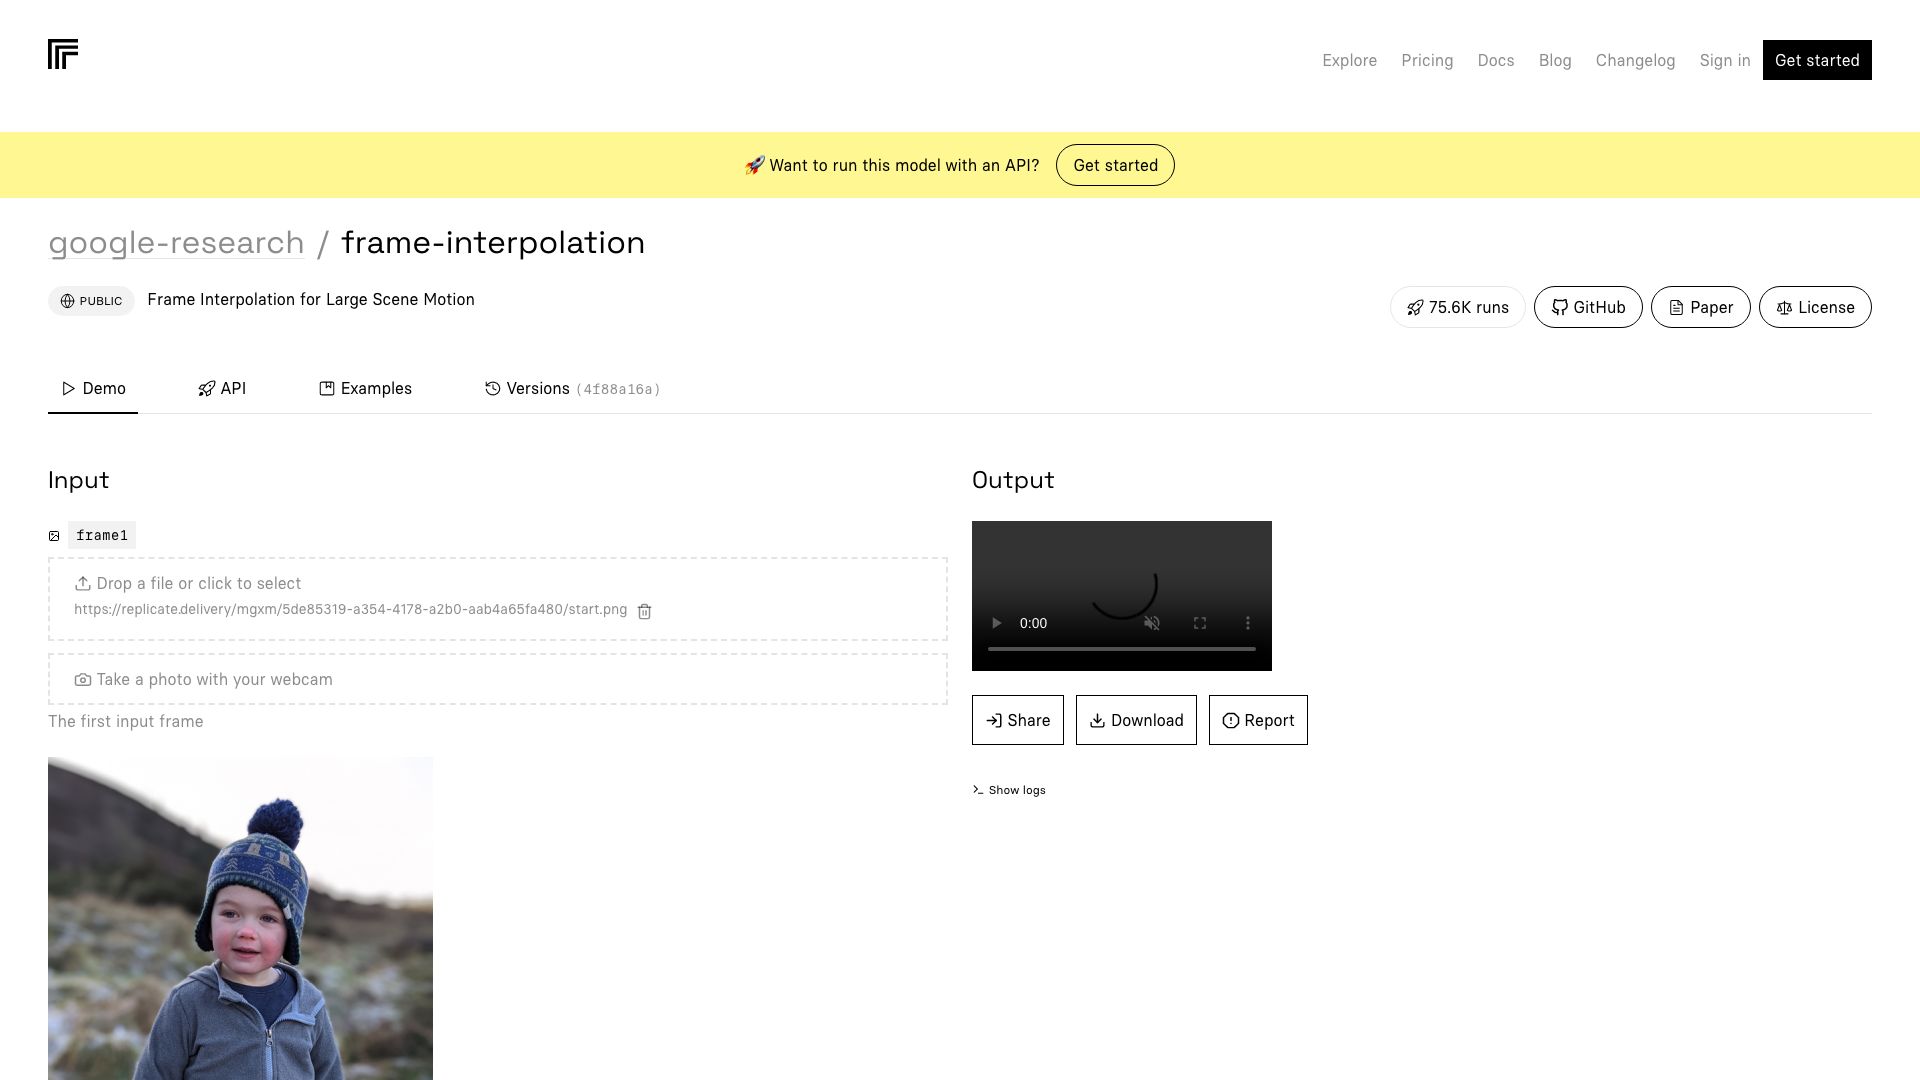Click 'The first input frame' helper text

click(x=126, y=722)
